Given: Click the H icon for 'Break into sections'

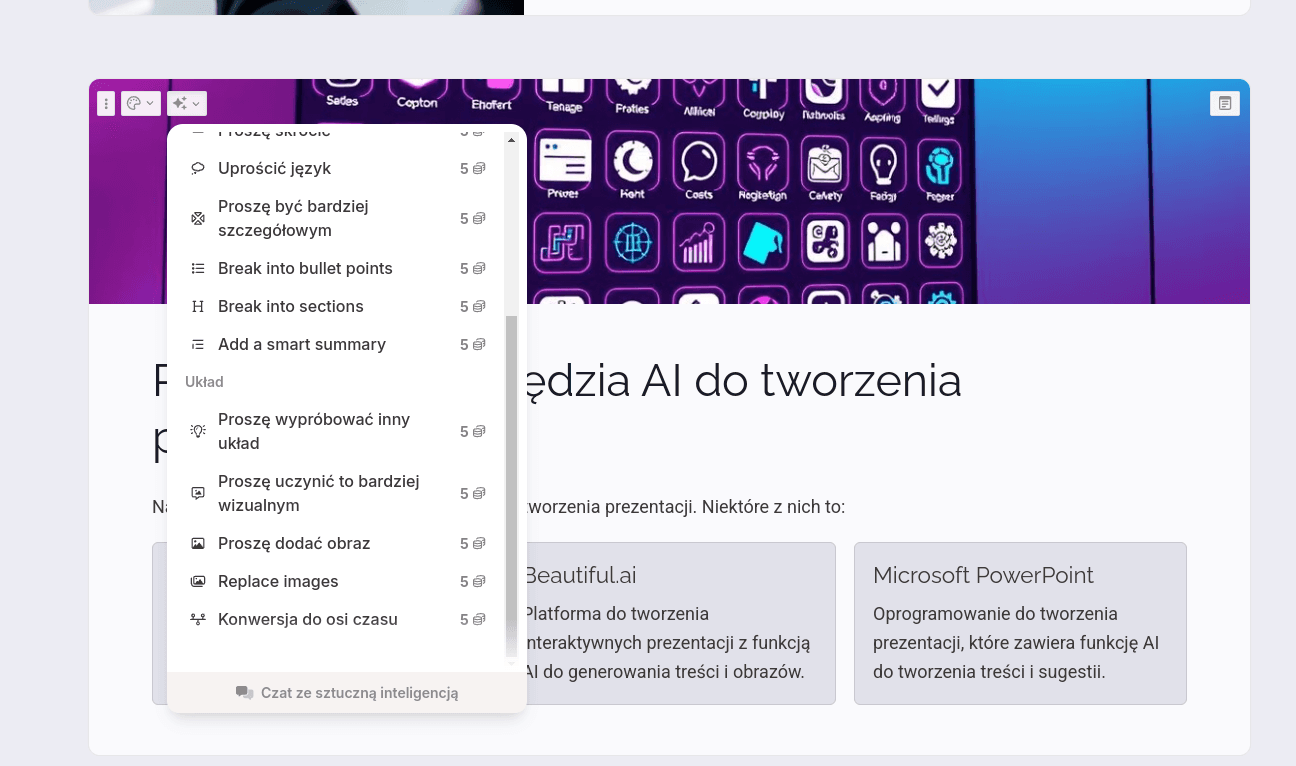Looking at the screenshot, I should pos(198,306).
